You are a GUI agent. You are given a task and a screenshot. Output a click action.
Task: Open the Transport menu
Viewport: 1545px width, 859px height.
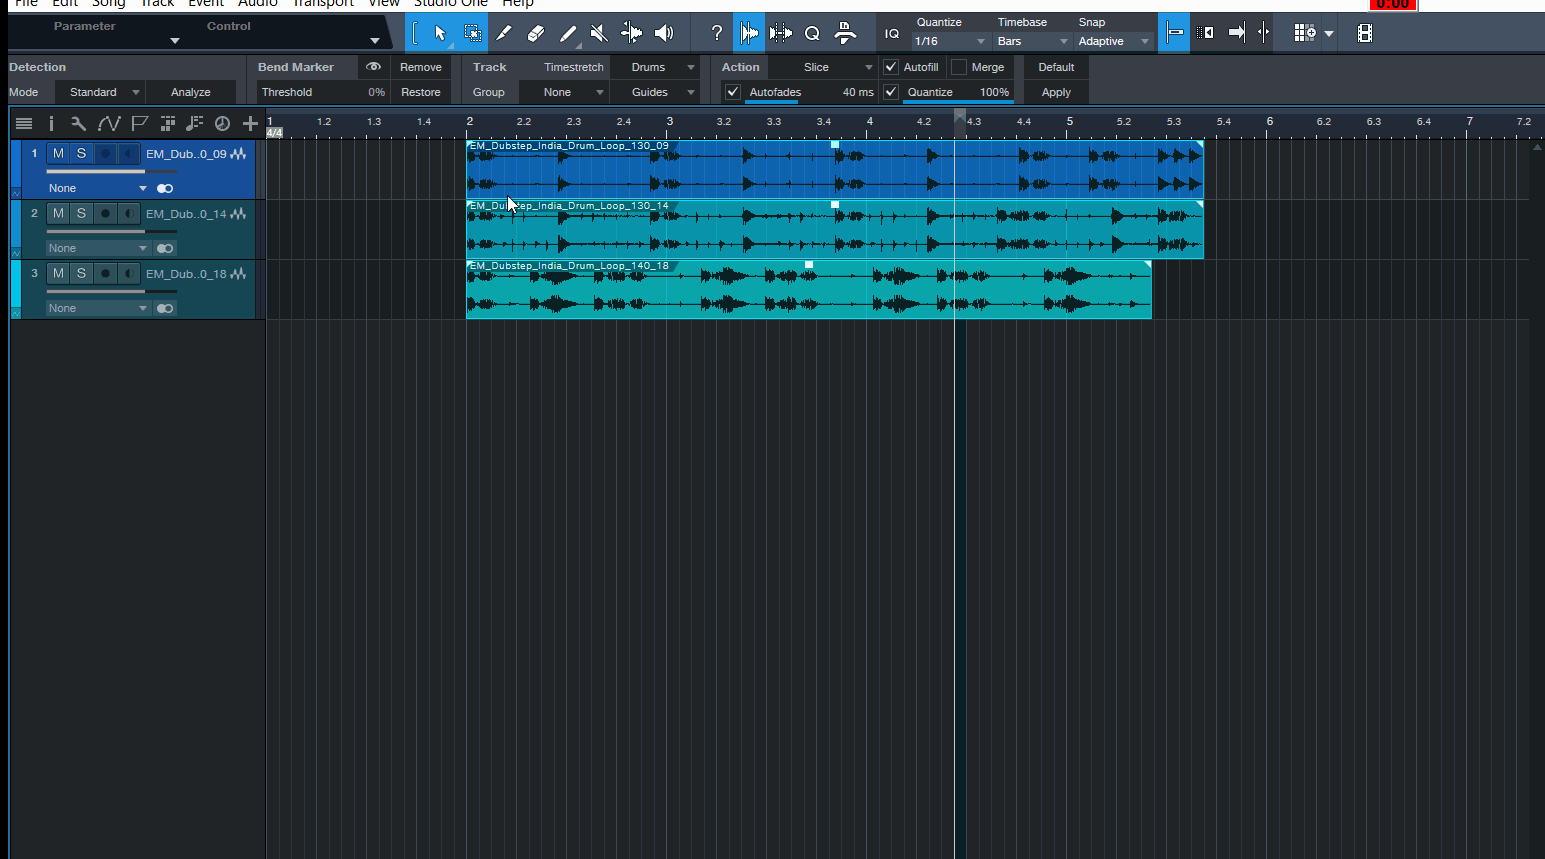point(322,4)
